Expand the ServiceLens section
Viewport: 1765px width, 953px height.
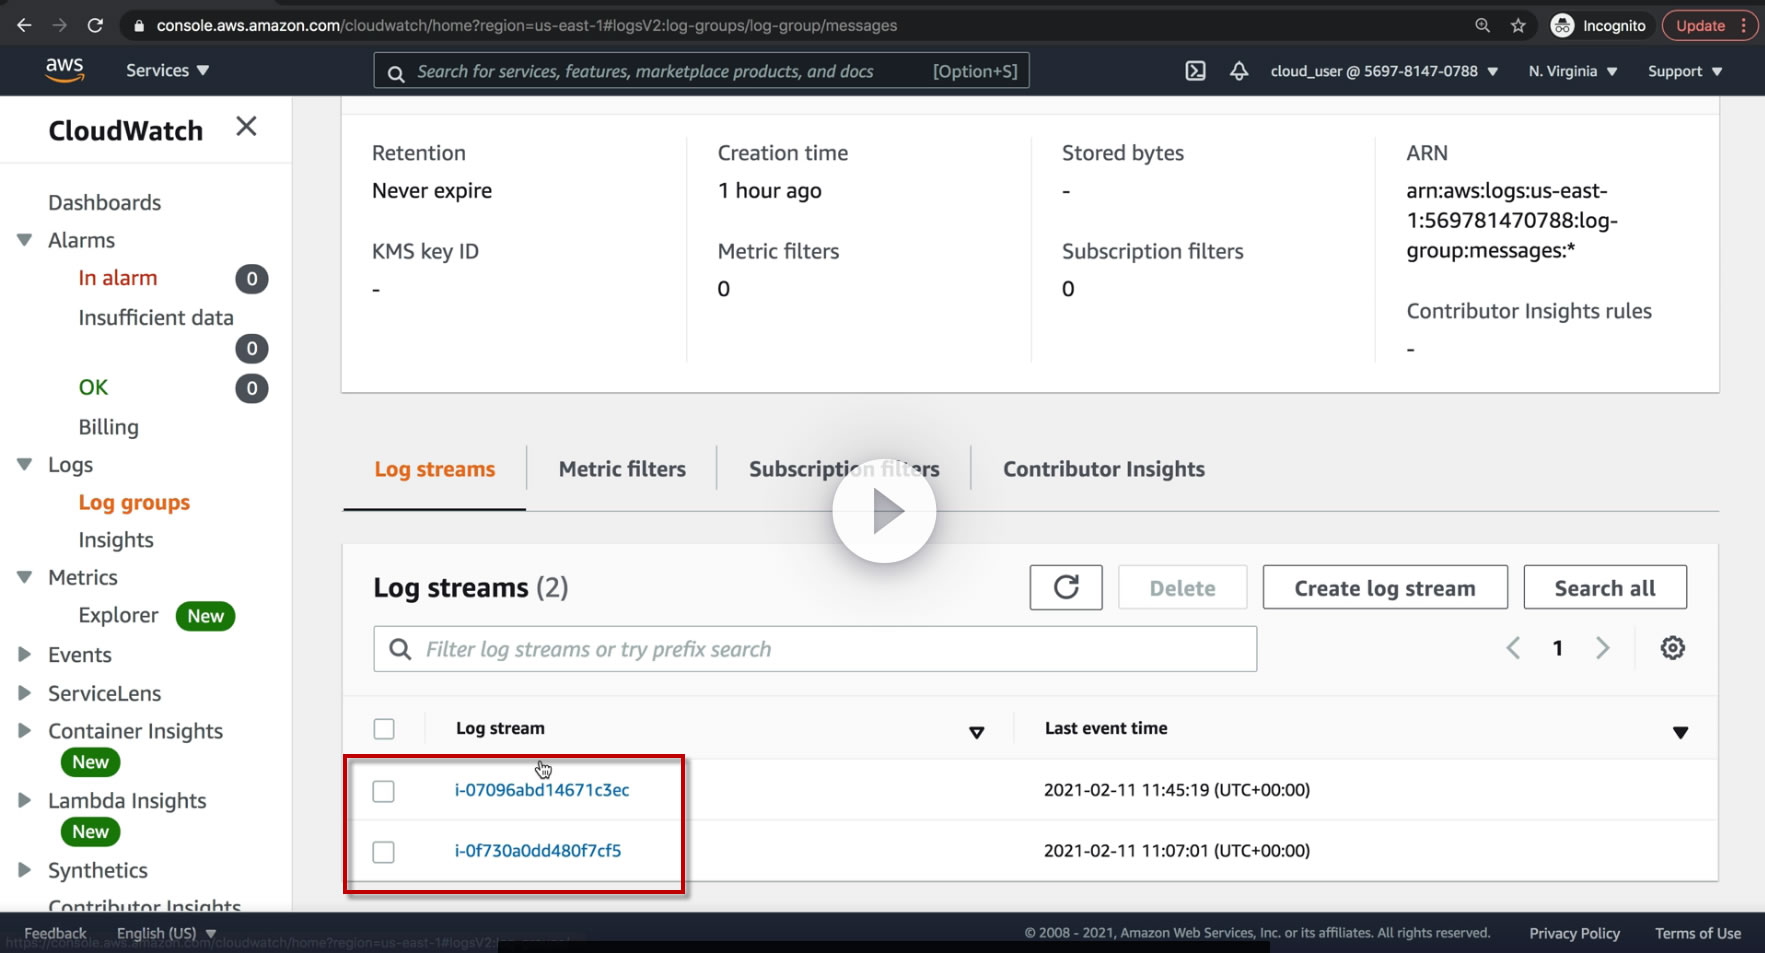(x=25, y=692)
